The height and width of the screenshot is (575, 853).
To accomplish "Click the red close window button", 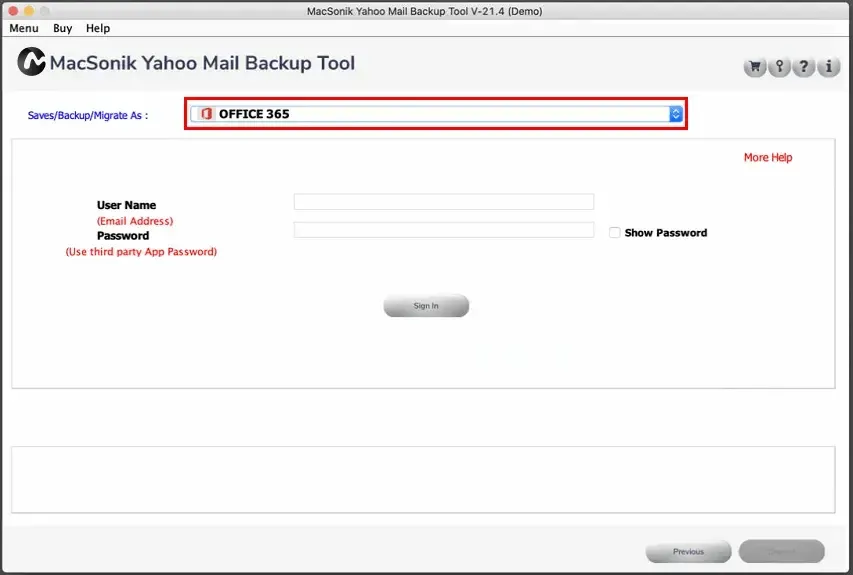I will point(14,11).
